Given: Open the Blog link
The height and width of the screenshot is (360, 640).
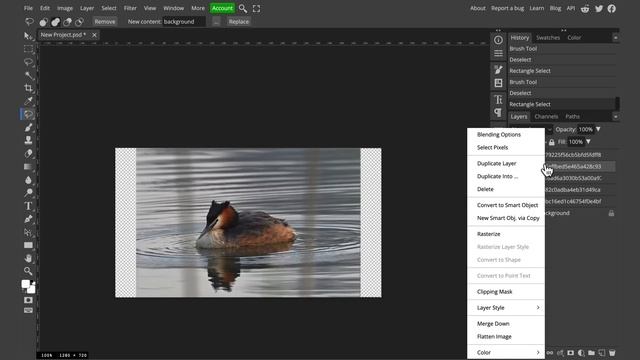Looking at the screenshot, I should [555, 8].
